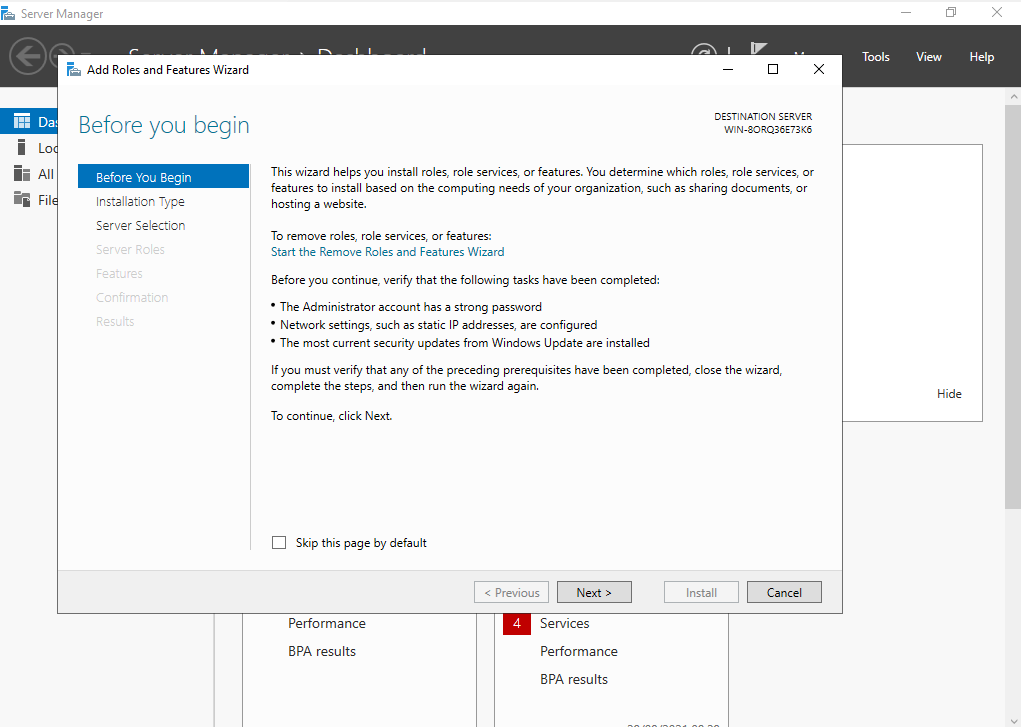Open Performance listed directly below Services

click(579, 651)
